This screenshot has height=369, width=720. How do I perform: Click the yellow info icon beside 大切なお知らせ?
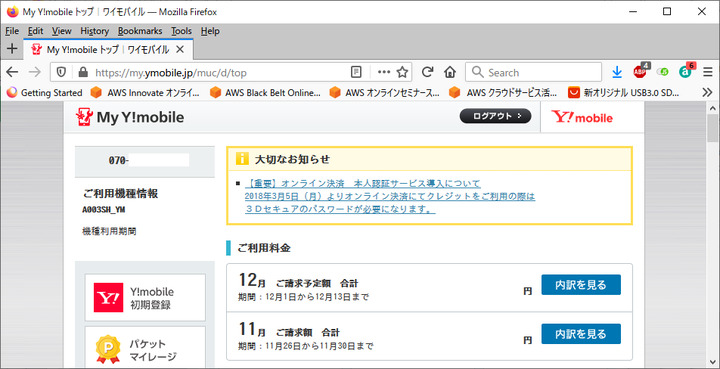pos(242,159)
